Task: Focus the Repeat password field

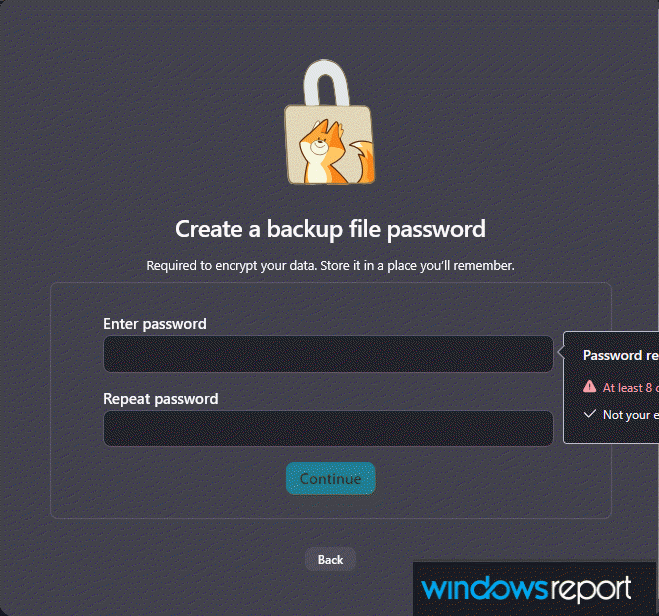Action: tap(328, 428)
